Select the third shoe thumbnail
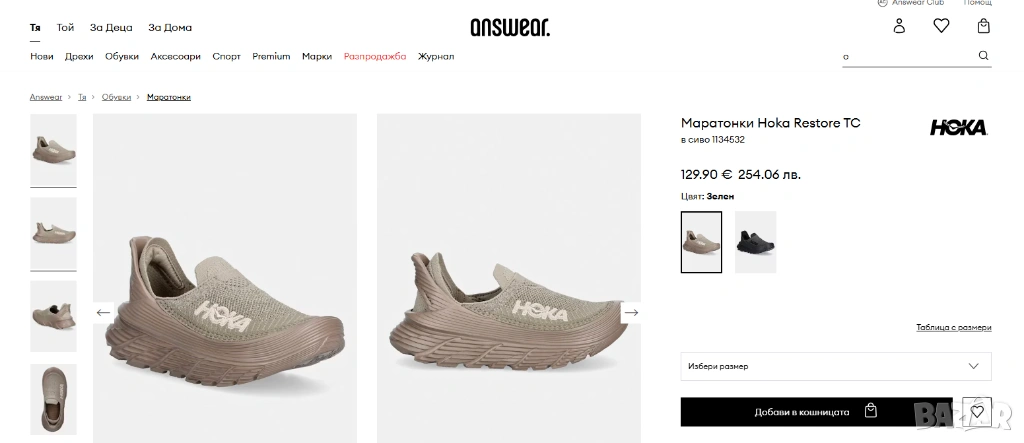 (x=54, y=316)
